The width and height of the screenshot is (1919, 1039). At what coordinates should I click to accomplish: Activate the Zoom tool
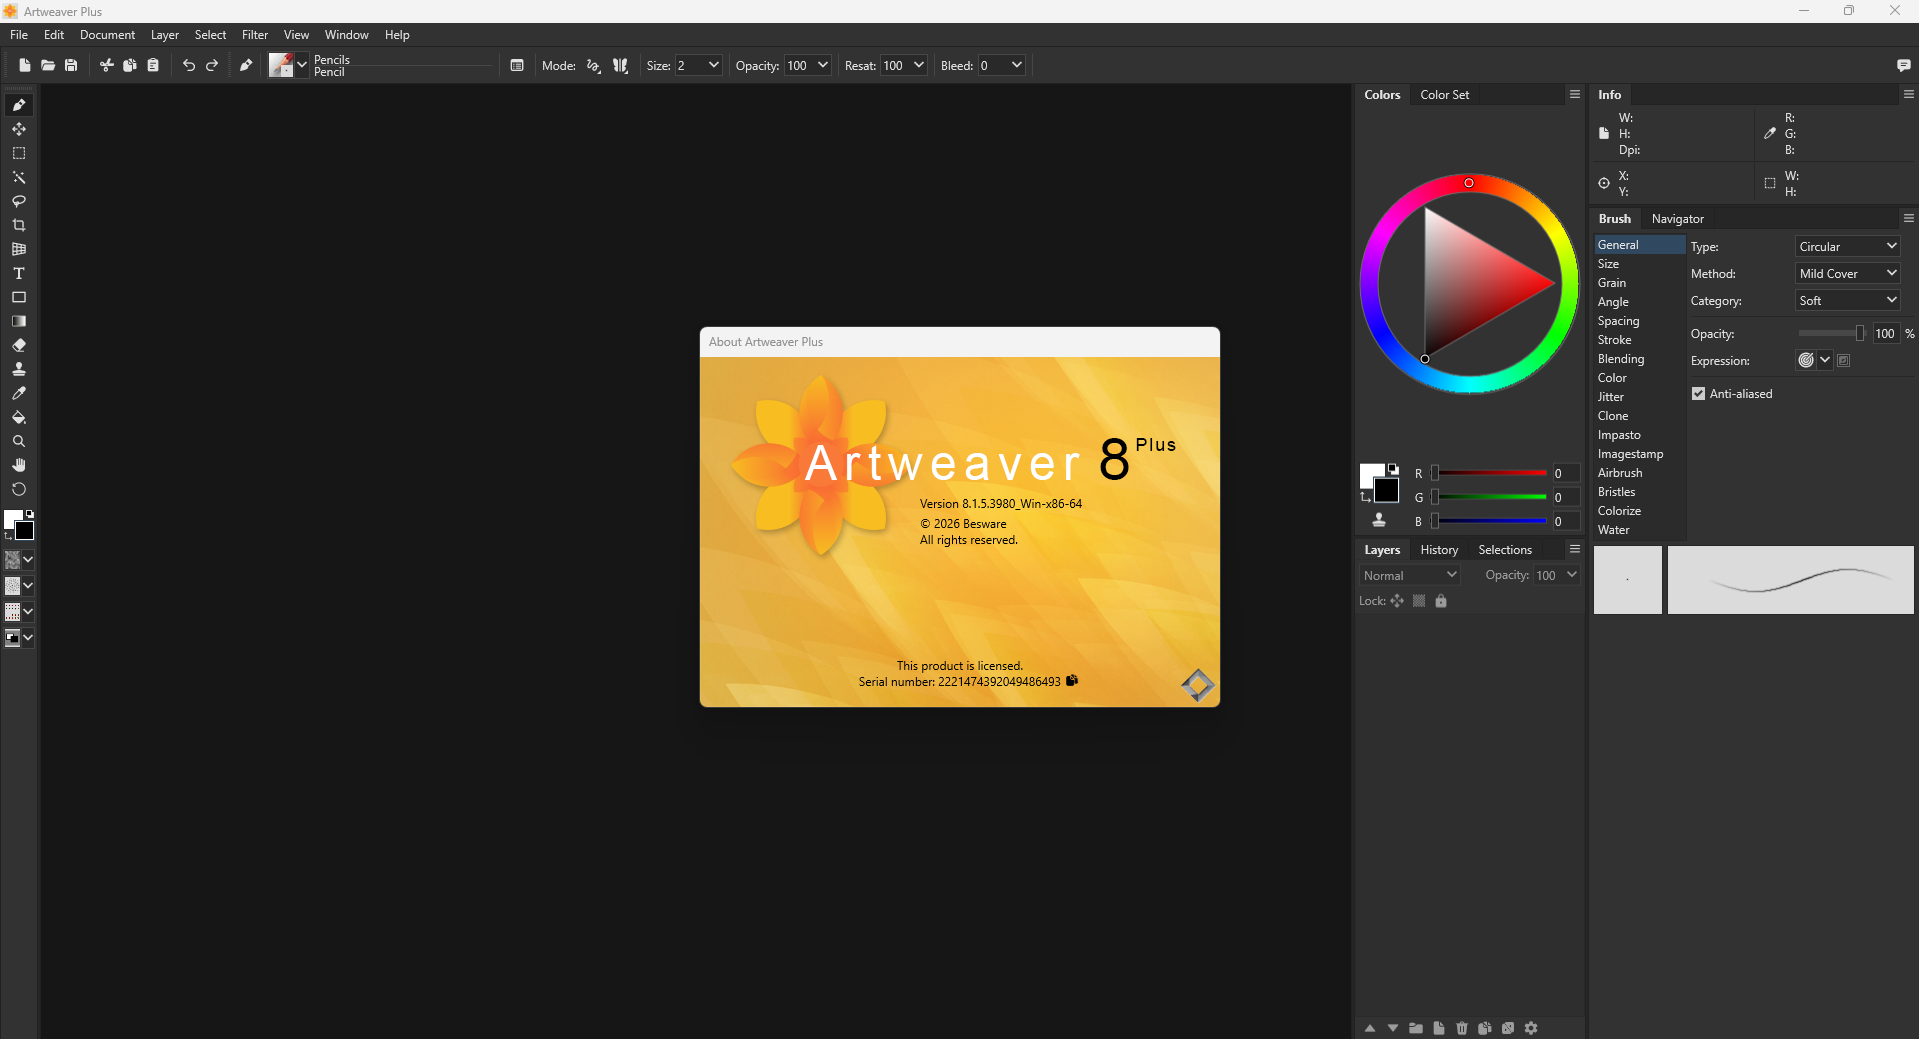(x=19, y=441)
